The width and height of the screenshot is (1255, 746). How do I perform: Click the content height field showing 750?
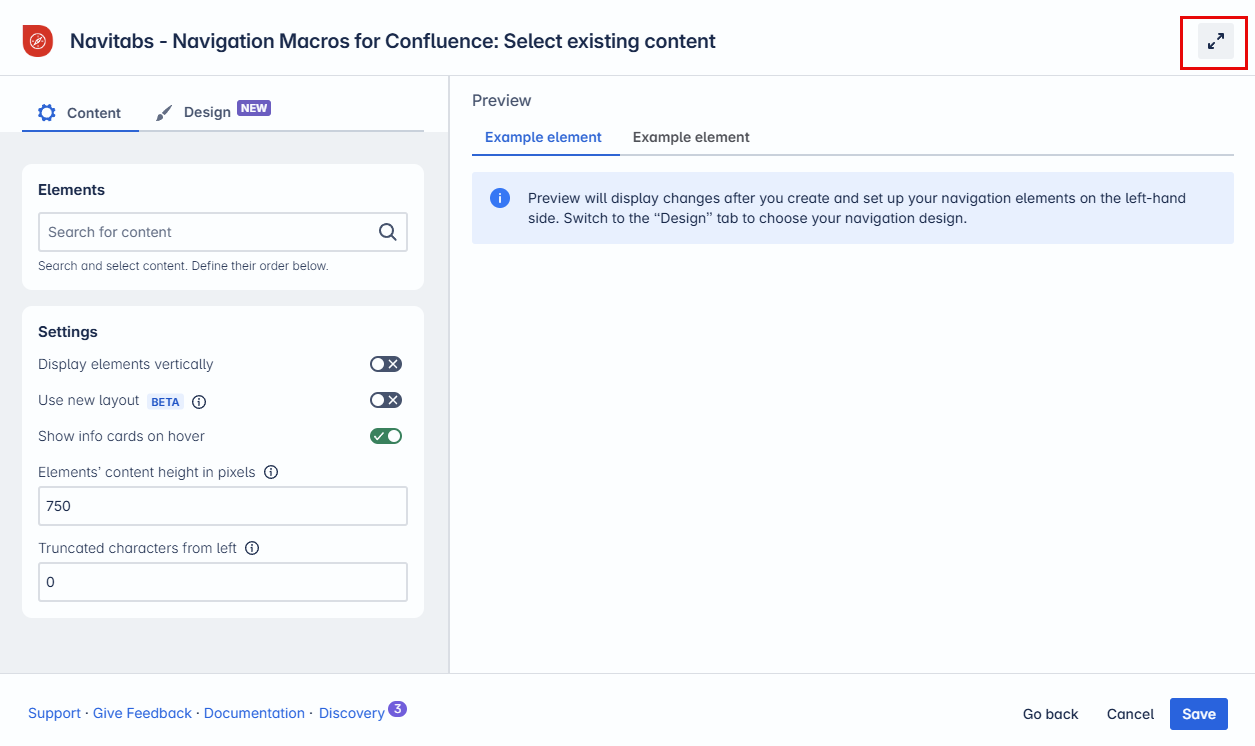(x=222, y=506)
